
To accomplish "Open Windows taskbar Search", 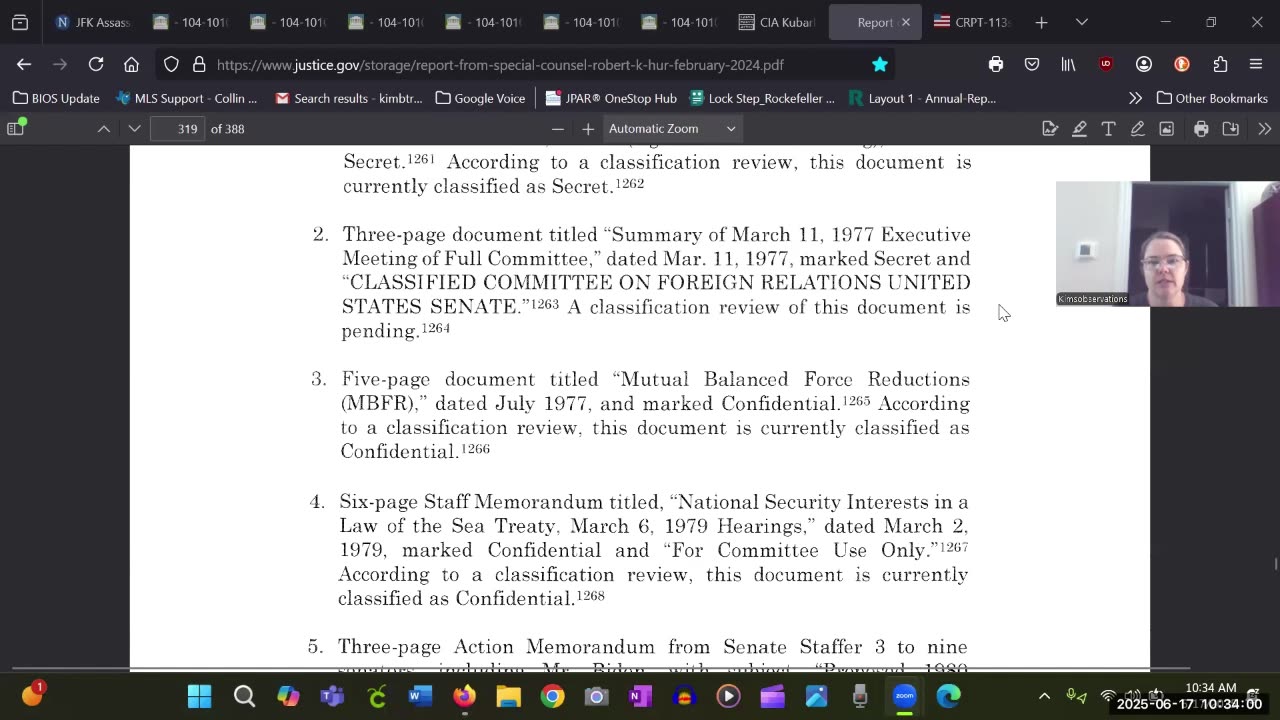I will tap(244, 696).
